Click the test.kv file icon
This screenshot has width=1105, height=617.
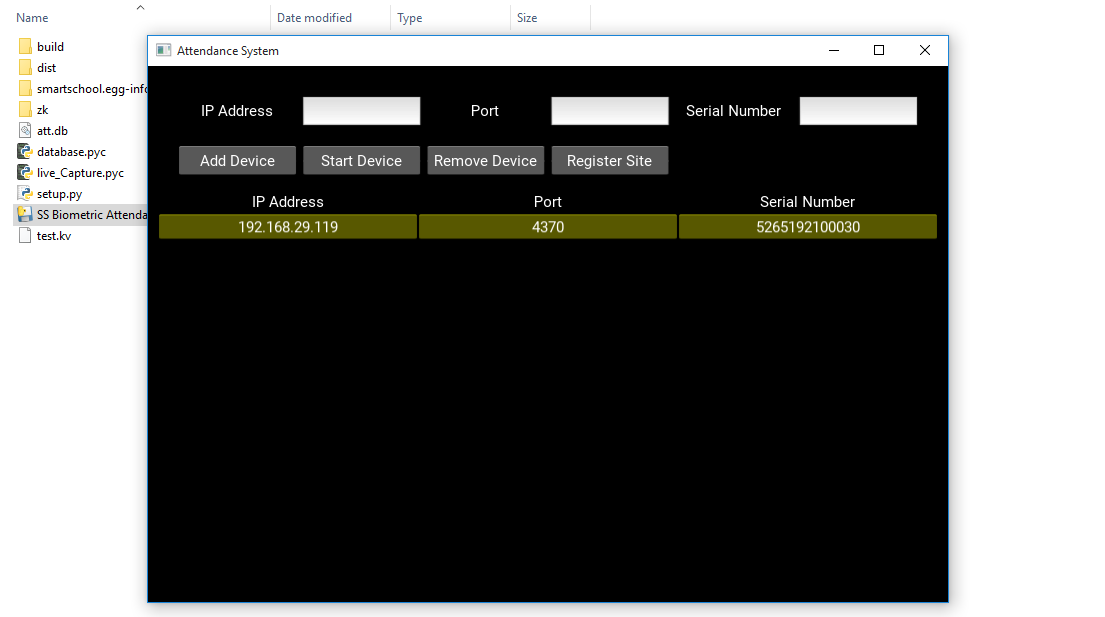coord(25,236)
